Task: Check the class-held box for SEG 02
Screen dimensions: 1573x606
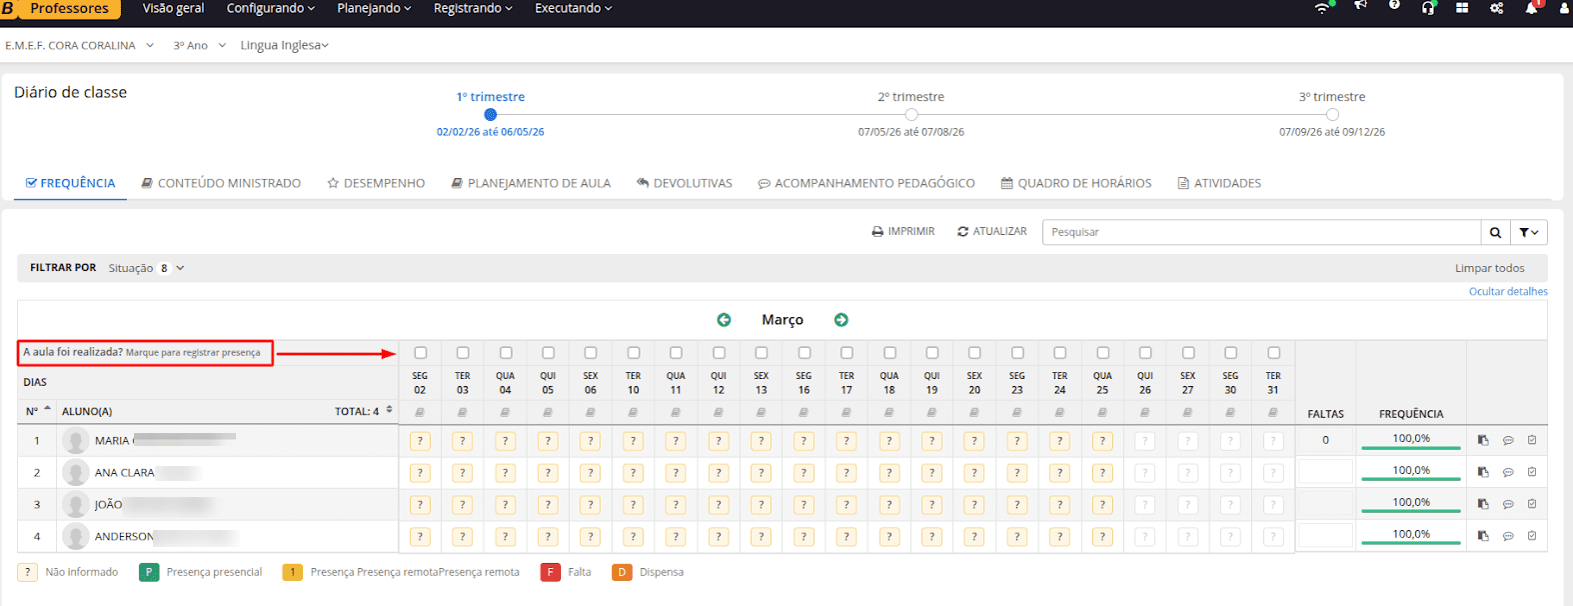Action: pos(420,353)
